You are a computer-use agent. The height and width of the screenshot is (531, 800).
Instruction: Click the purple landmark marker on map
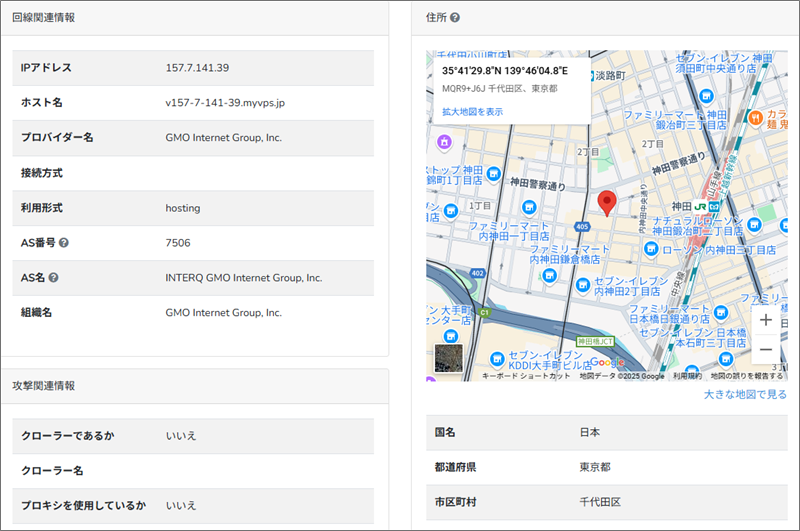(444, 142)
